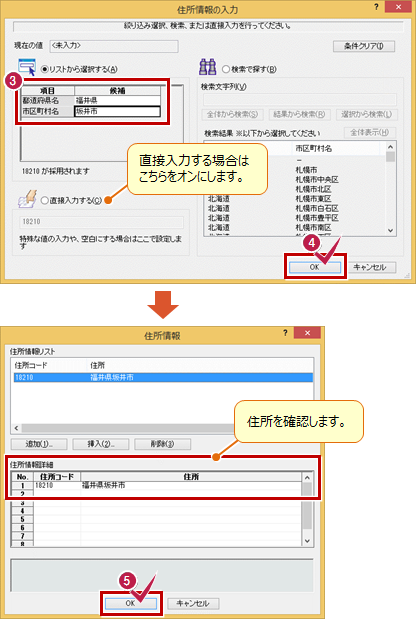This screenshot has height=619, width=416.
Task: Click the 挿入(2) button
Action: pyautogui.click(x=101, y=444)
